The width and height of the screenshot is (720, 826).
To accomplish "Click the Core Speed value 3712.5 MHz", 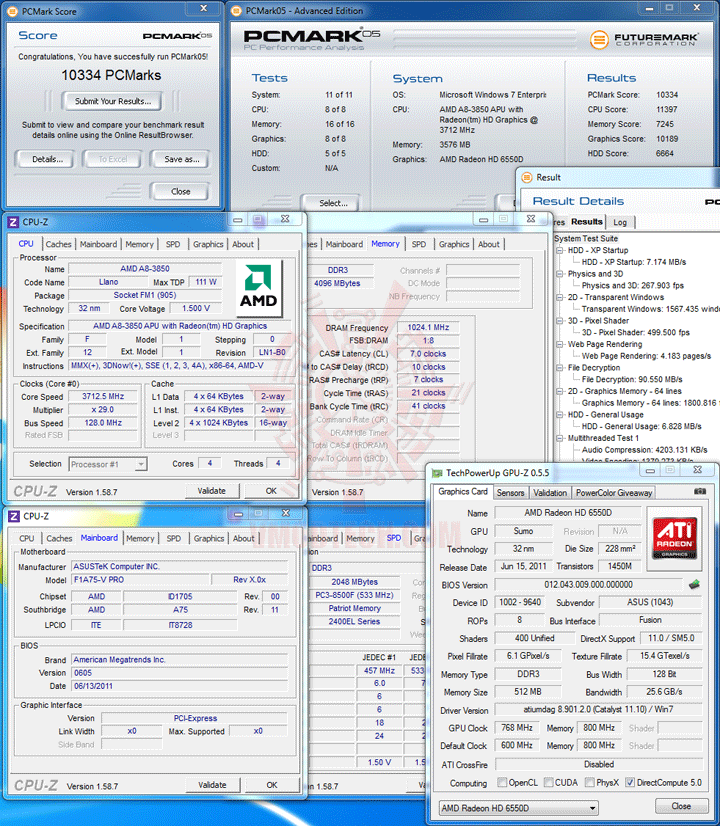I will pos(103,396).
